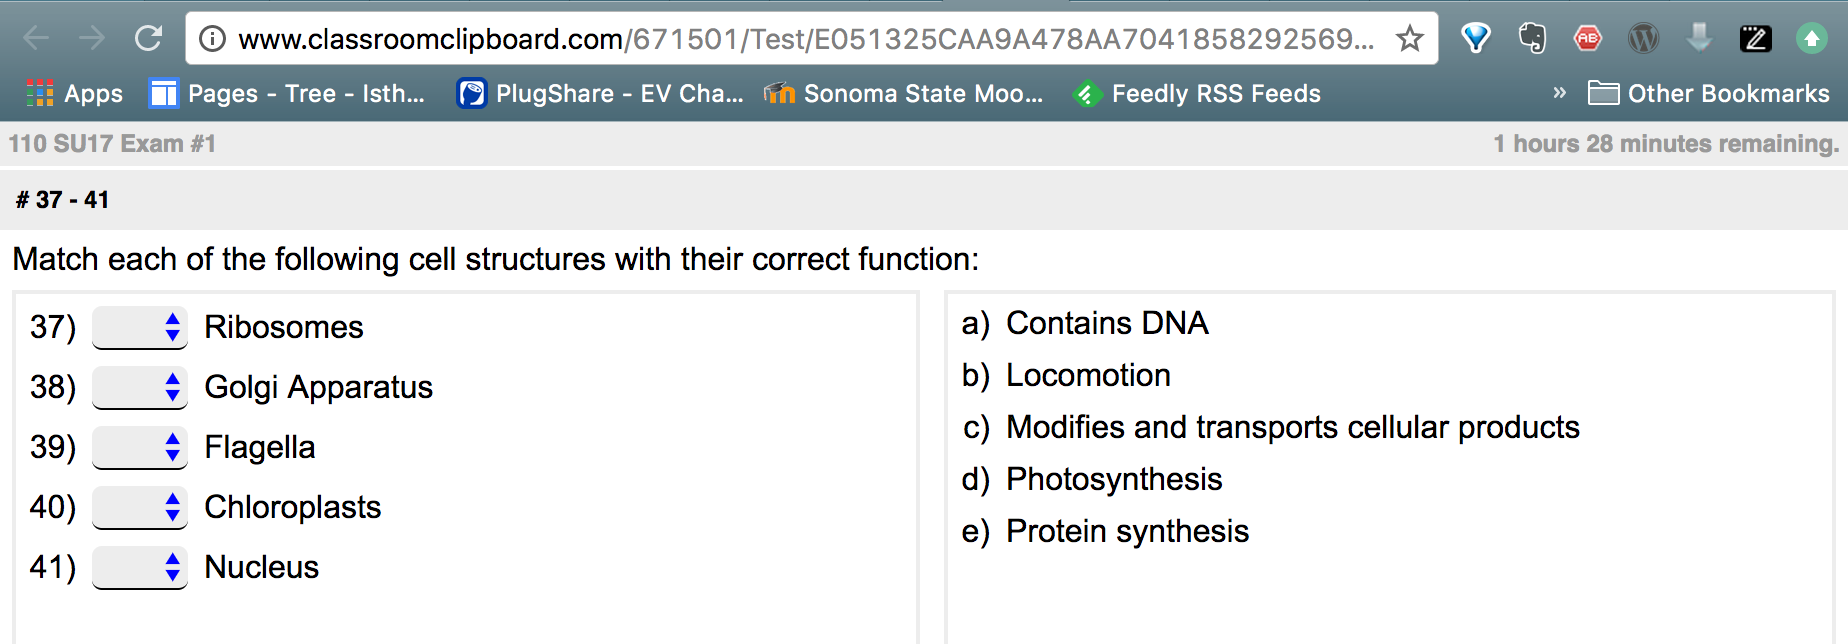Reload the page with the refresh icon
Image resolution: width=1848 pixels, height=644 pixels.
click(x=148, y=39)
